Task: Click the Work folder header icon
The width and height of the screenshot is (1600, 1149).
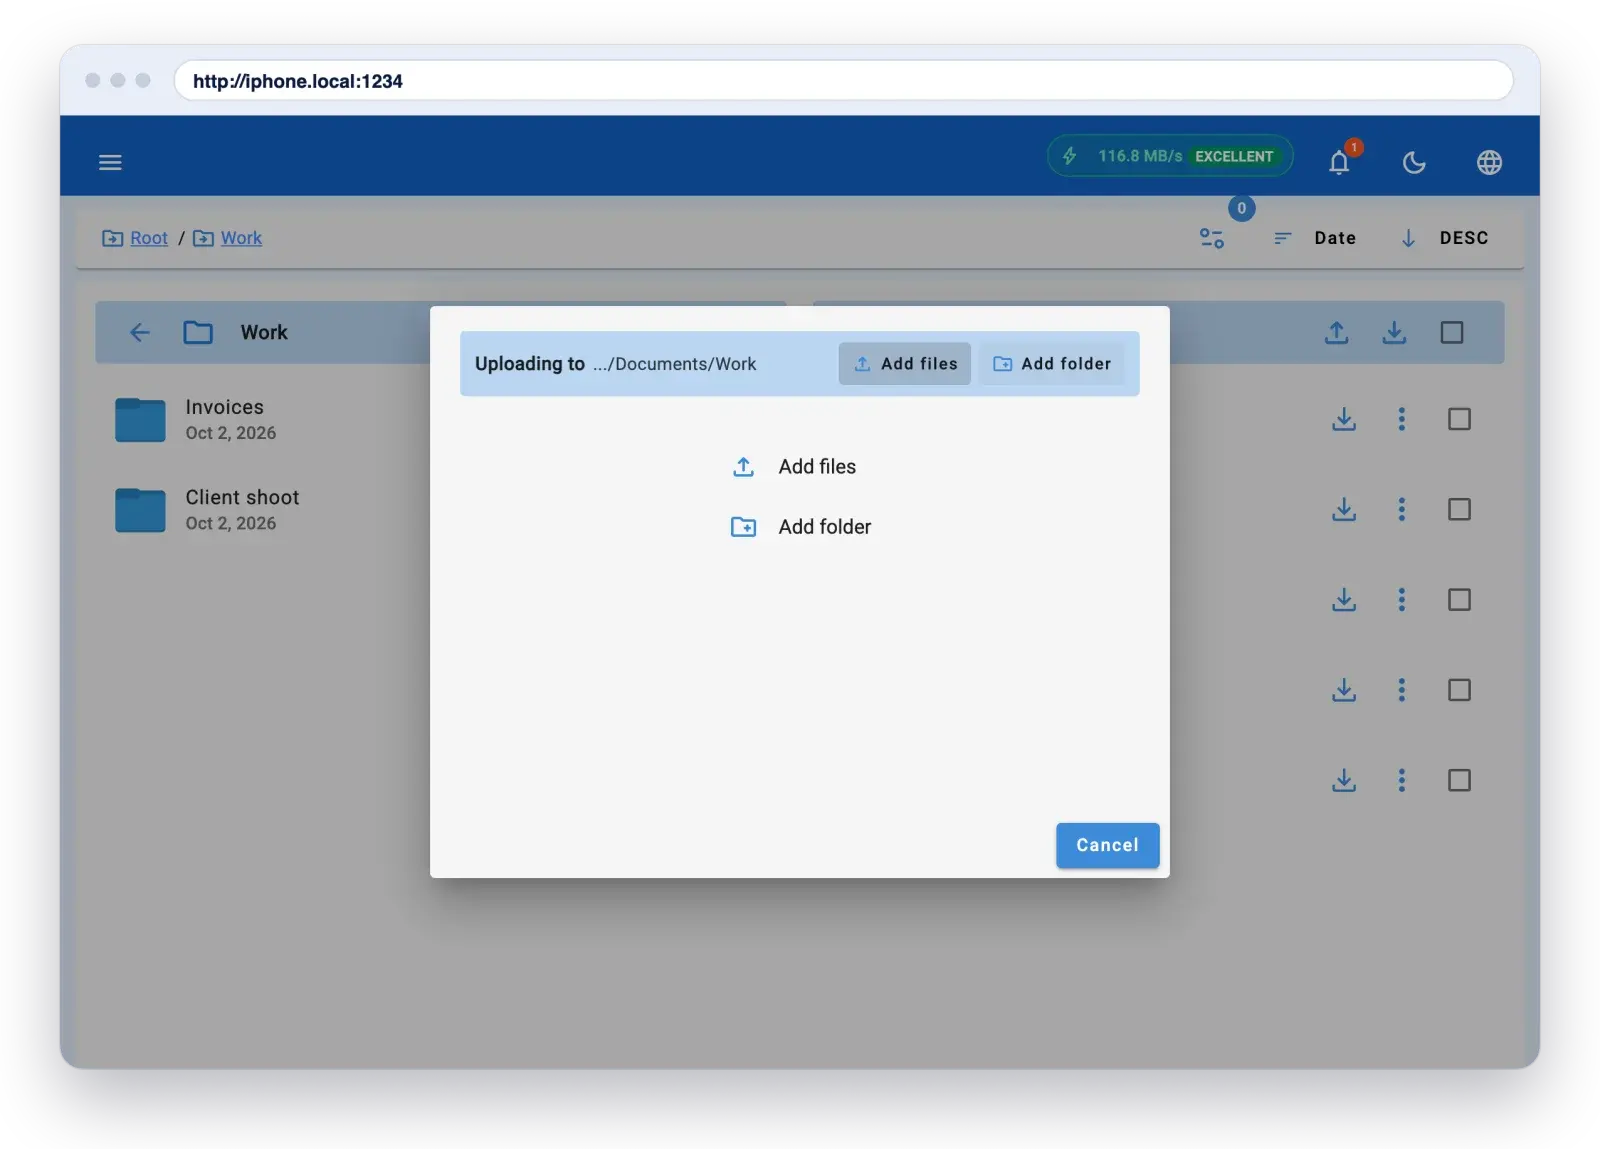Action: tap(198, 332)
